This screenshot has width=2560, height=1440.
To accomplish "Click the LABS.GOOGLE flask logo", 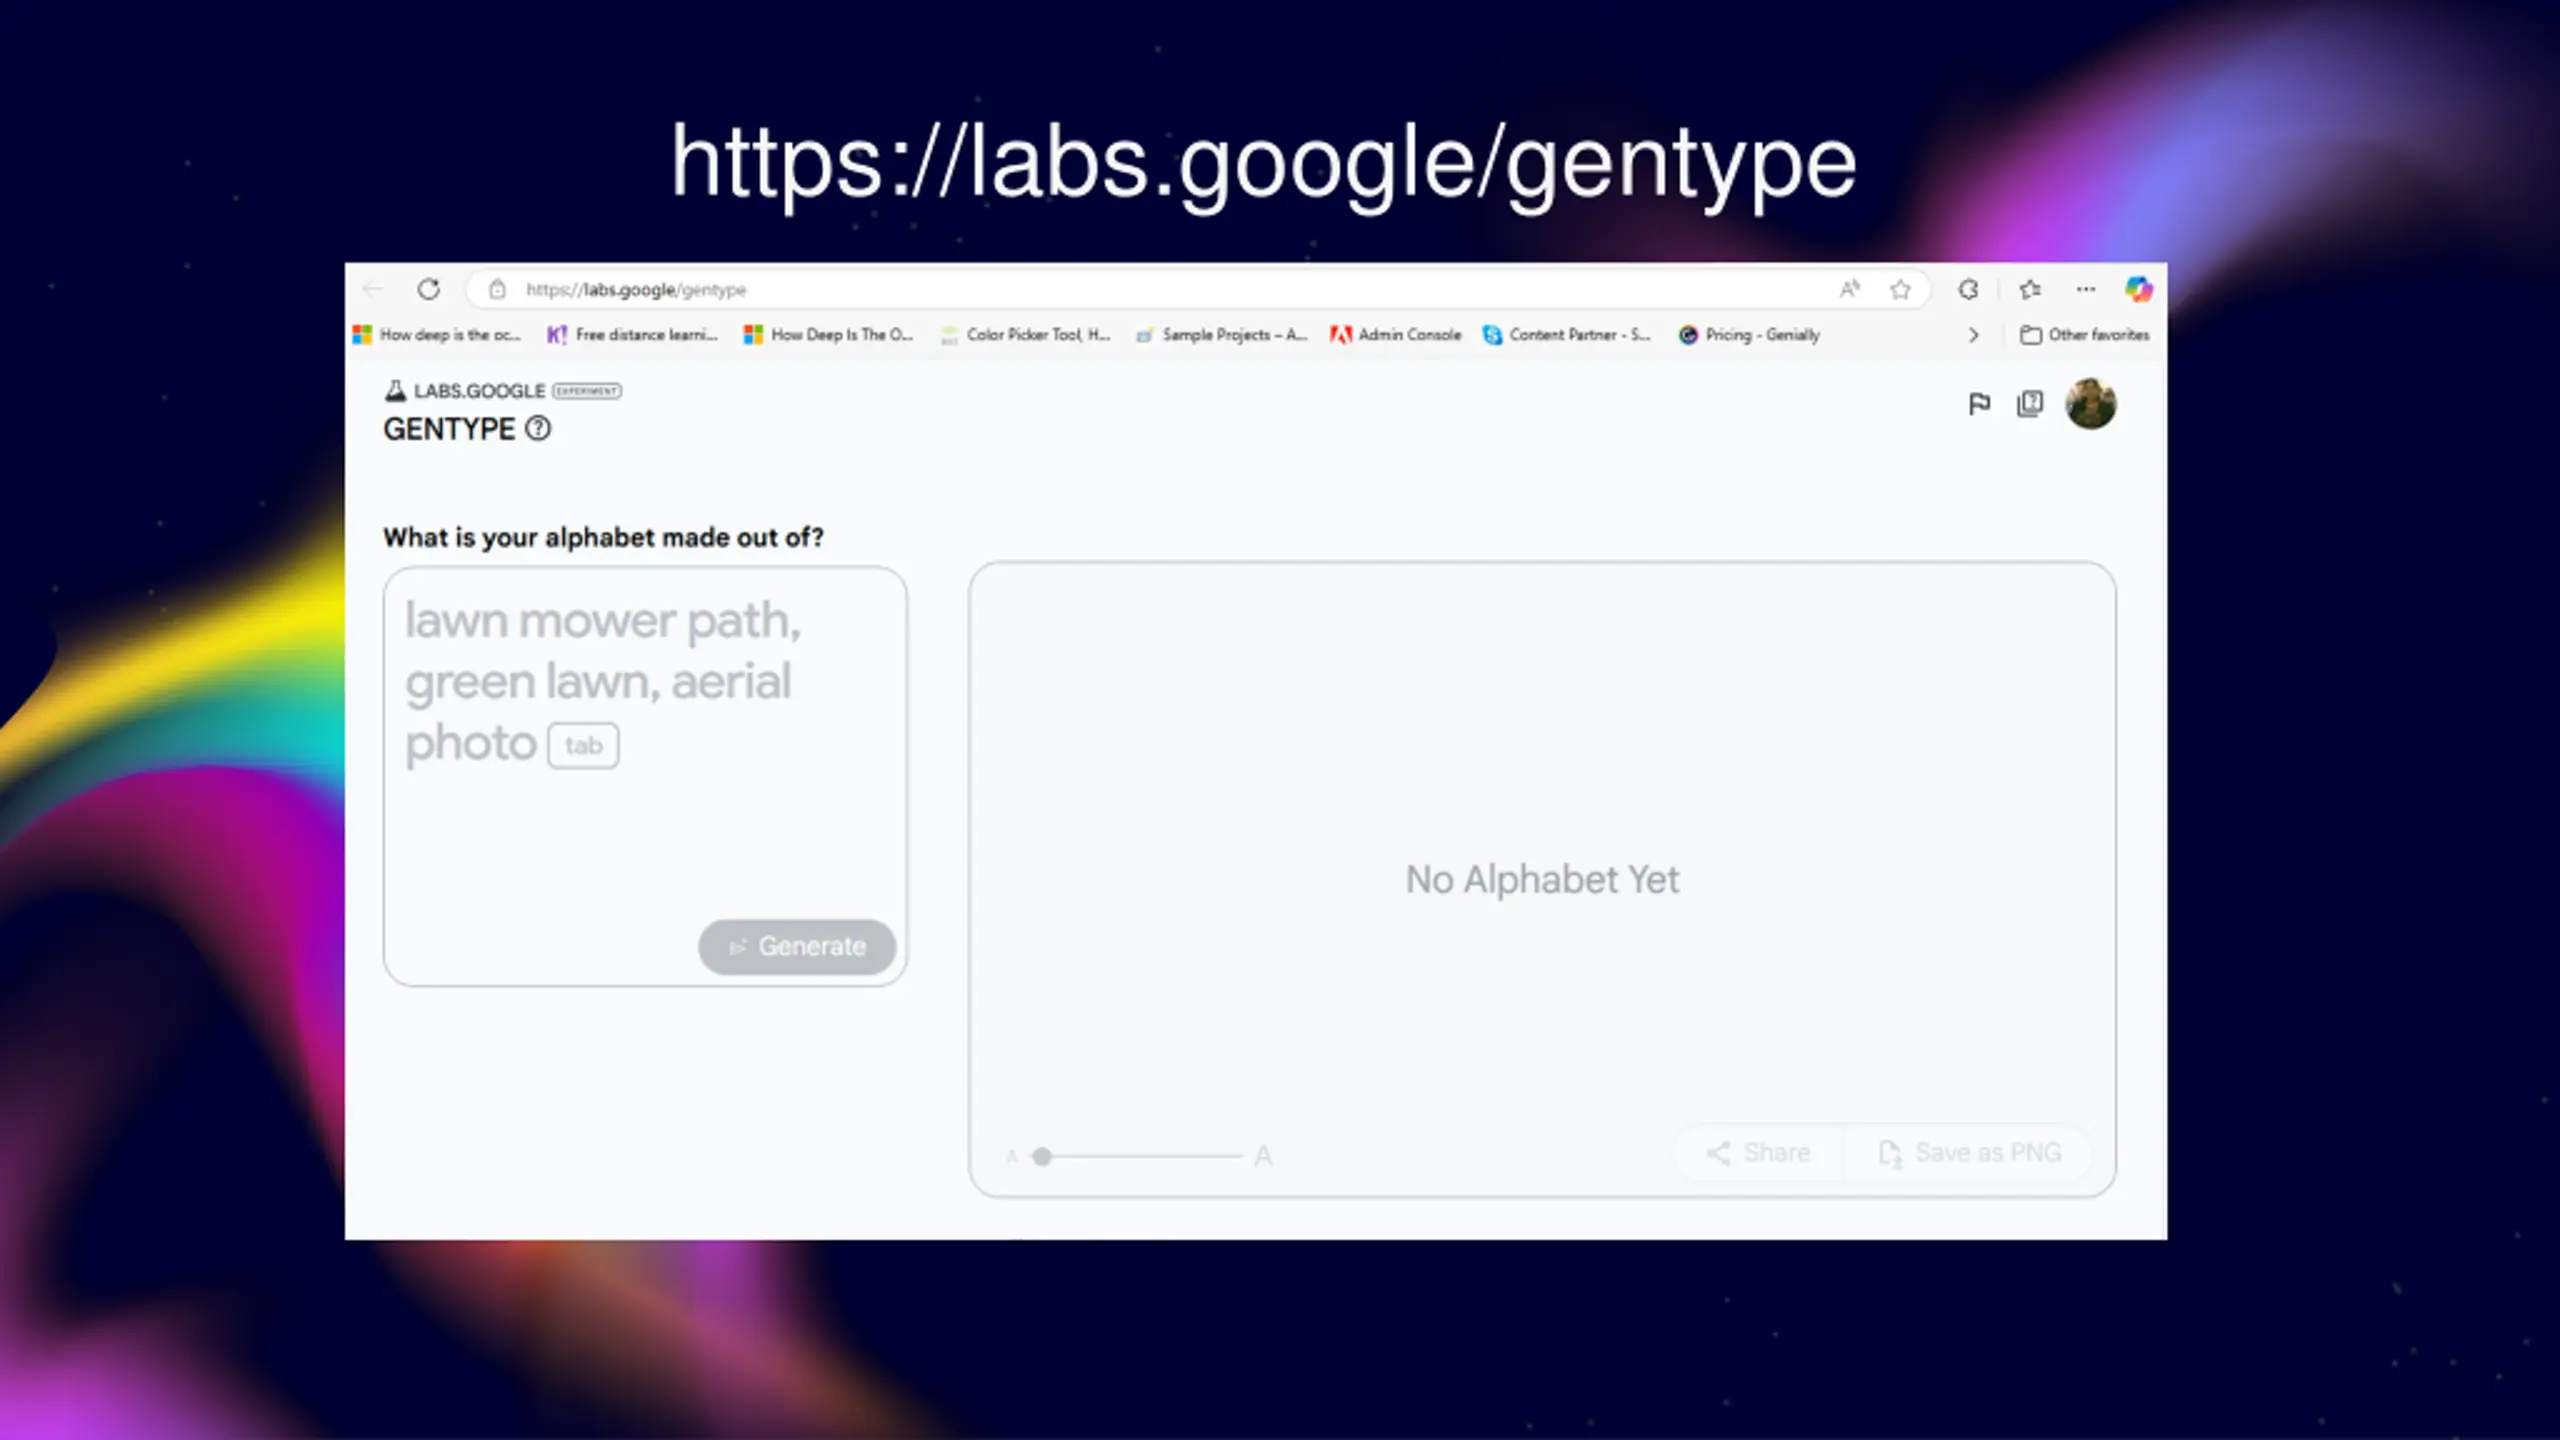I will point(396,391).
